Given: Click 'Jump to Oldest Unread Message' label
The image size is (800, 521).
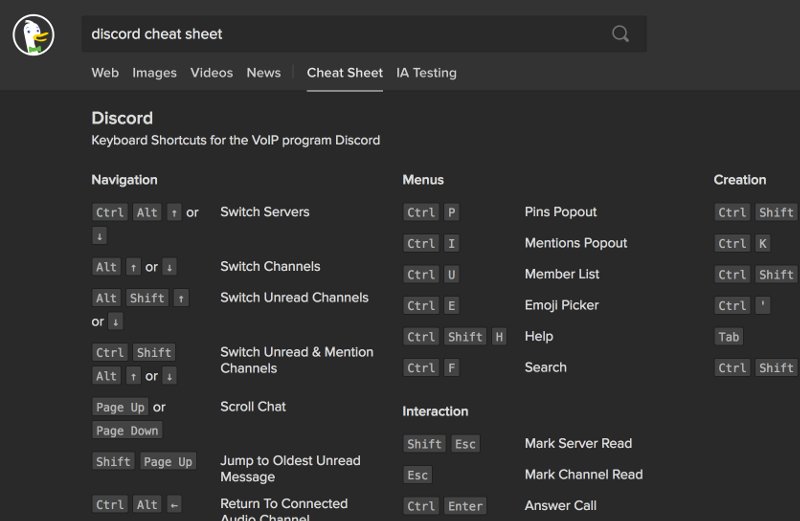Looking at the screenshot, I should click(x=290, y=468).
